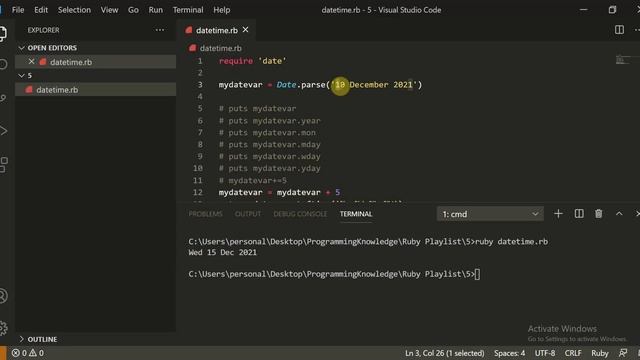
Task: Maximize panel size with chevron up
Action: click(x=619, y=214)
